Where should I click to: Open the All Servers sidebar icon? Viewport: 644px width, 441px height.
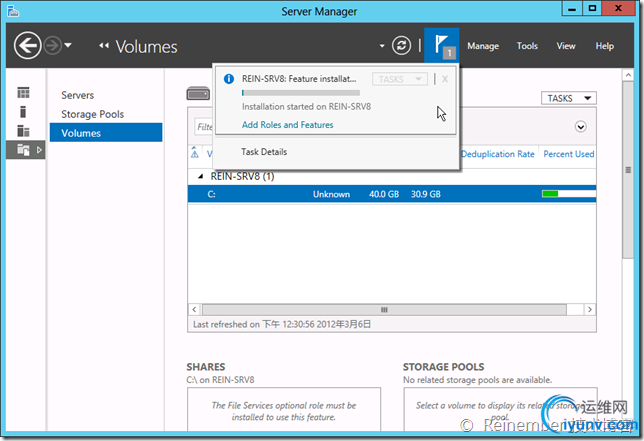[23, 131]
